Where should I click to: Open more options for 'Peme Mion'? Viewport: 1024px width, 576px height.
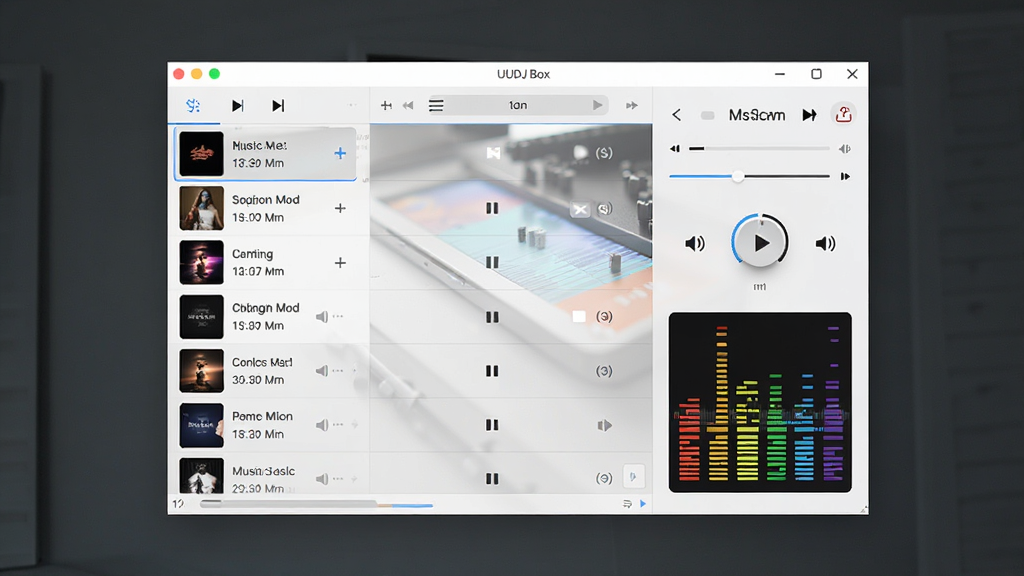coord(338,424)
